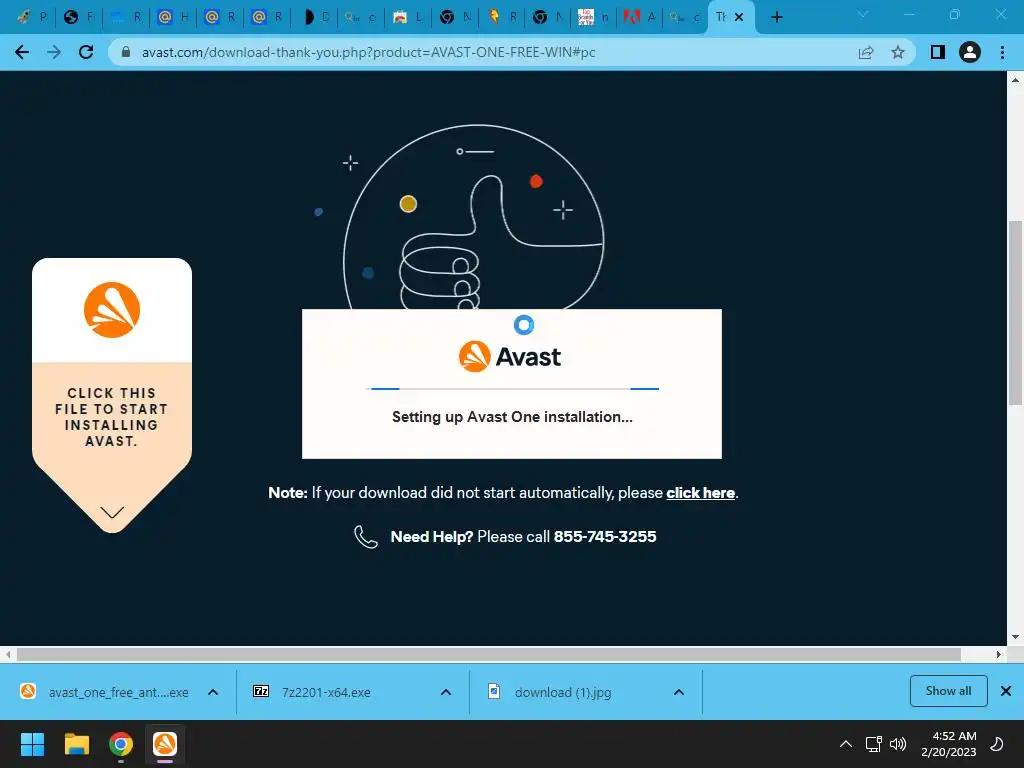
Task: Bookmark this page with the star
Action: coord(898,52)
